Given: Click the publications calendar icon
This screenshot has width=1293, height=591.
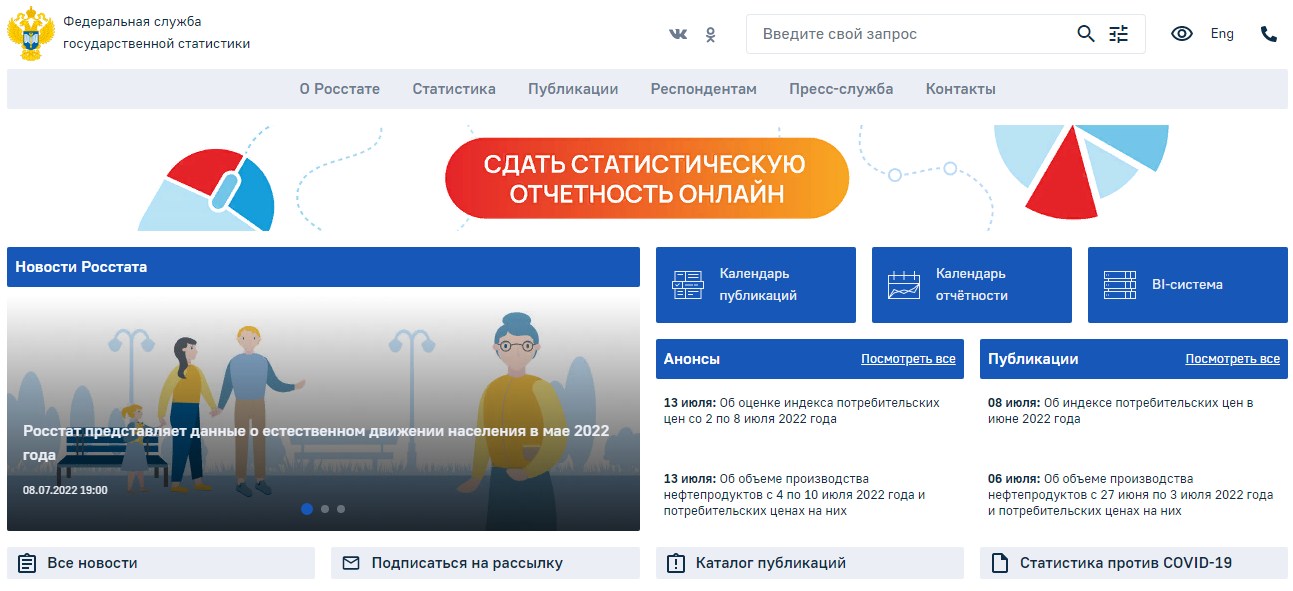Looking at the screenshot, I should [x=688, y=285].
